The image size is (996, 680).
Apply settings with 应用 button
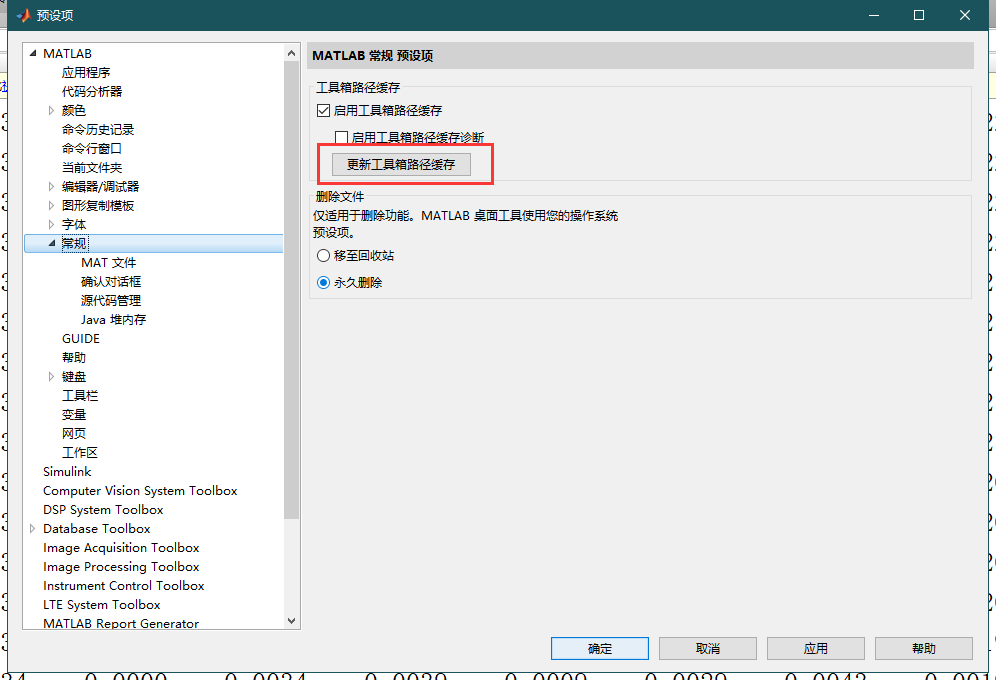pyautogui.click(x=816, y=648)
